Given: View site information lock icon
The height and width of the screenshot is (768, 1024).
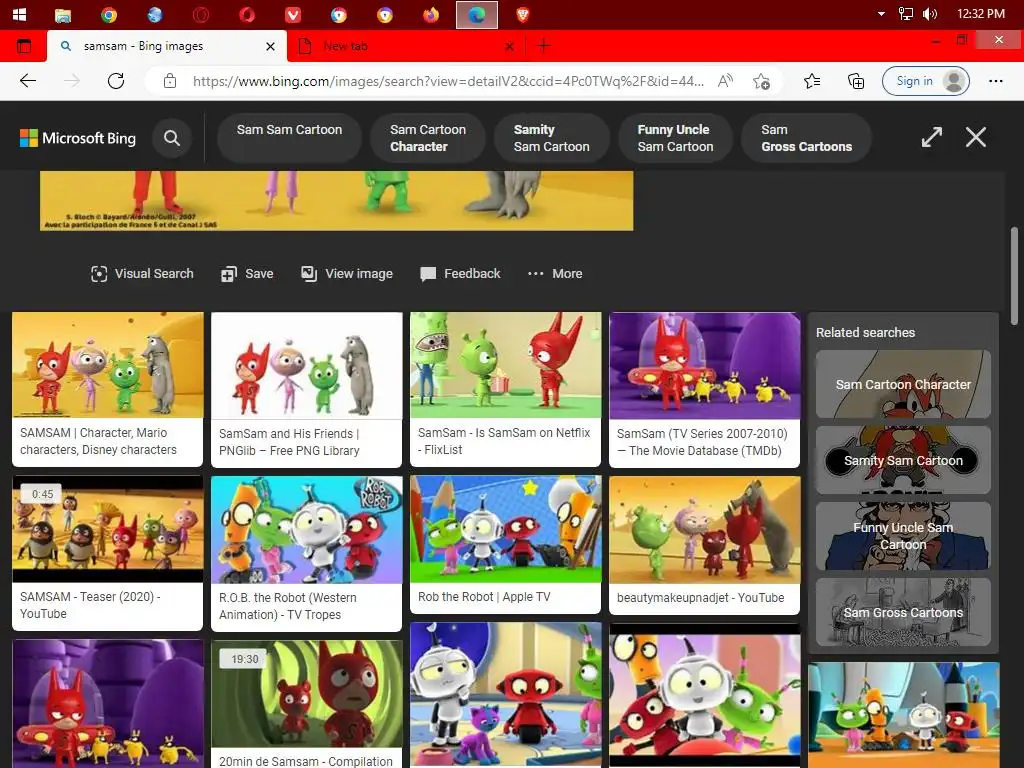Looking at the screenshot, I should click(x=170, y=81).
